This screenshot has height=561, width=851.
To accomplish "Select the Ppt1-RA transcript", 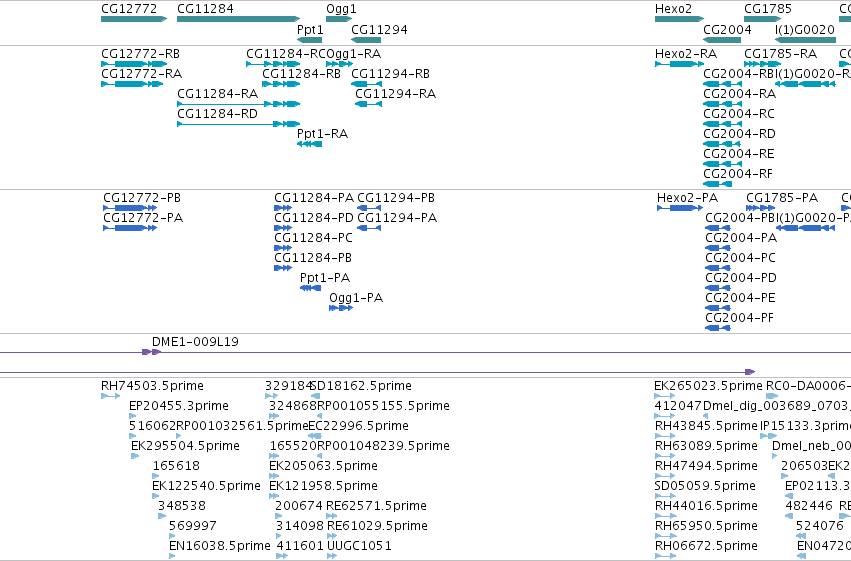I will point(309,144).
